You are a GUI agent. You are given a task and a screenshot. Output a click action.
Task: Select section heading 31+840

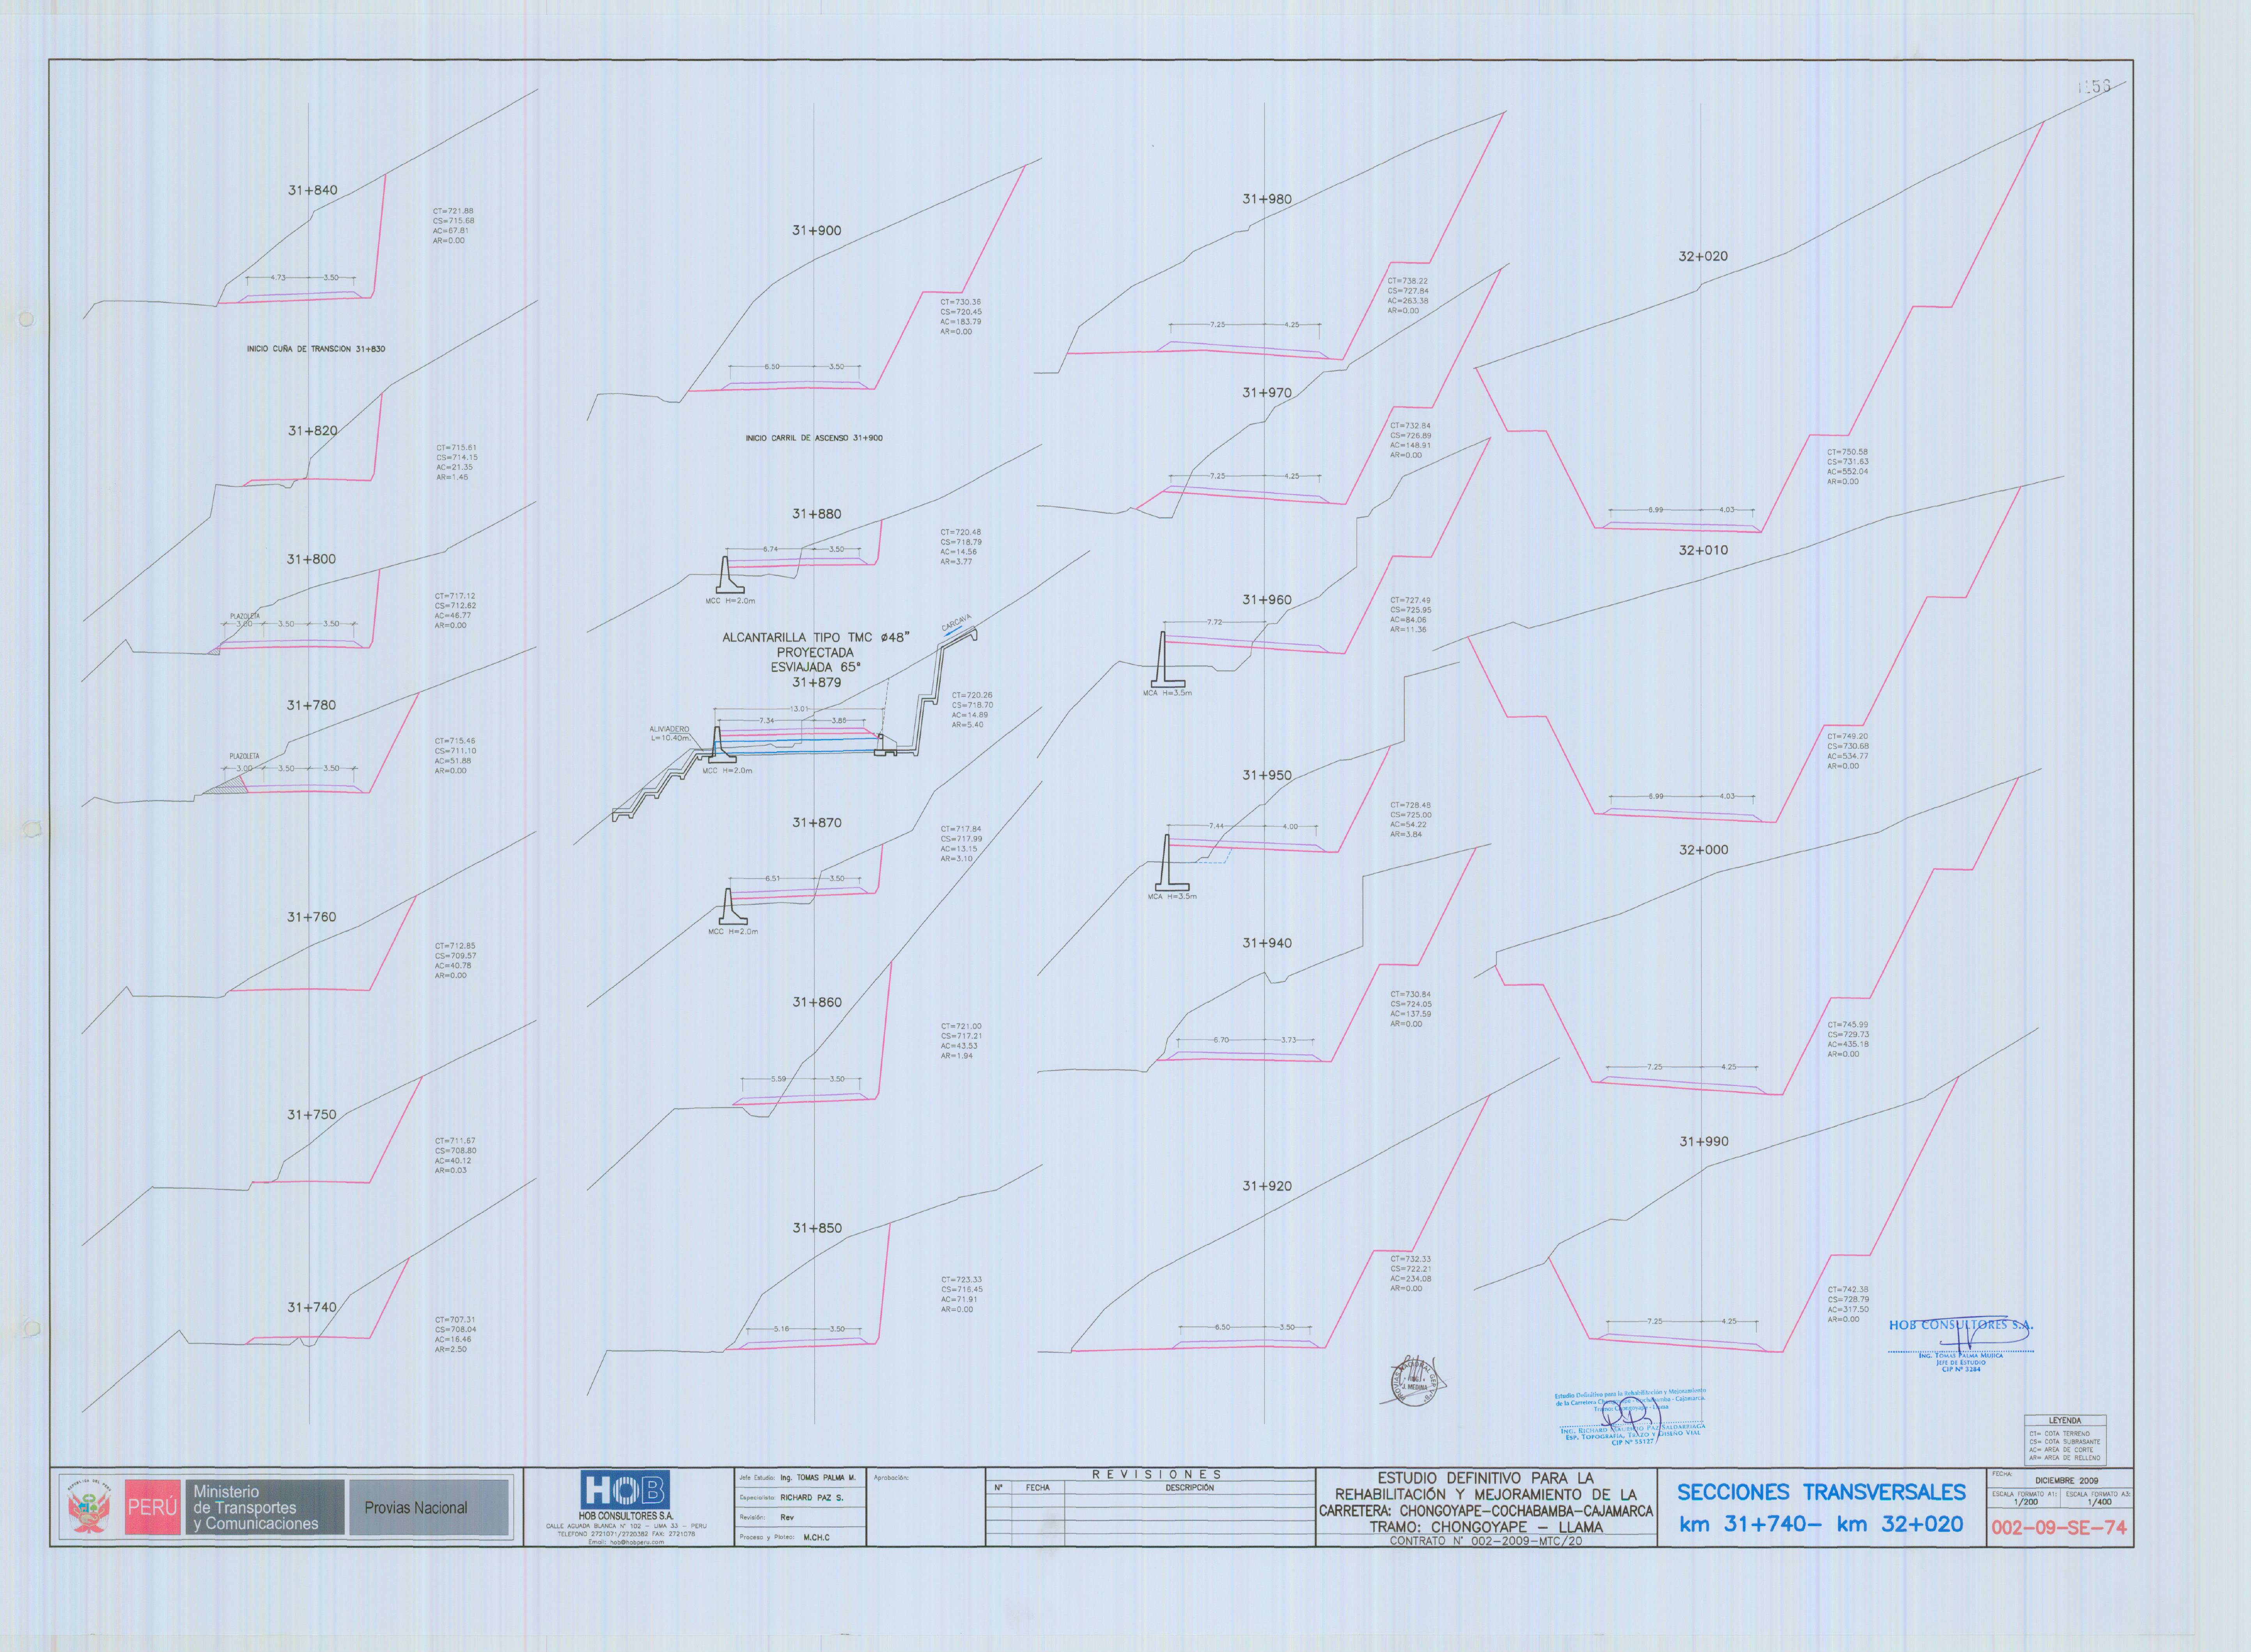[313, 190]
